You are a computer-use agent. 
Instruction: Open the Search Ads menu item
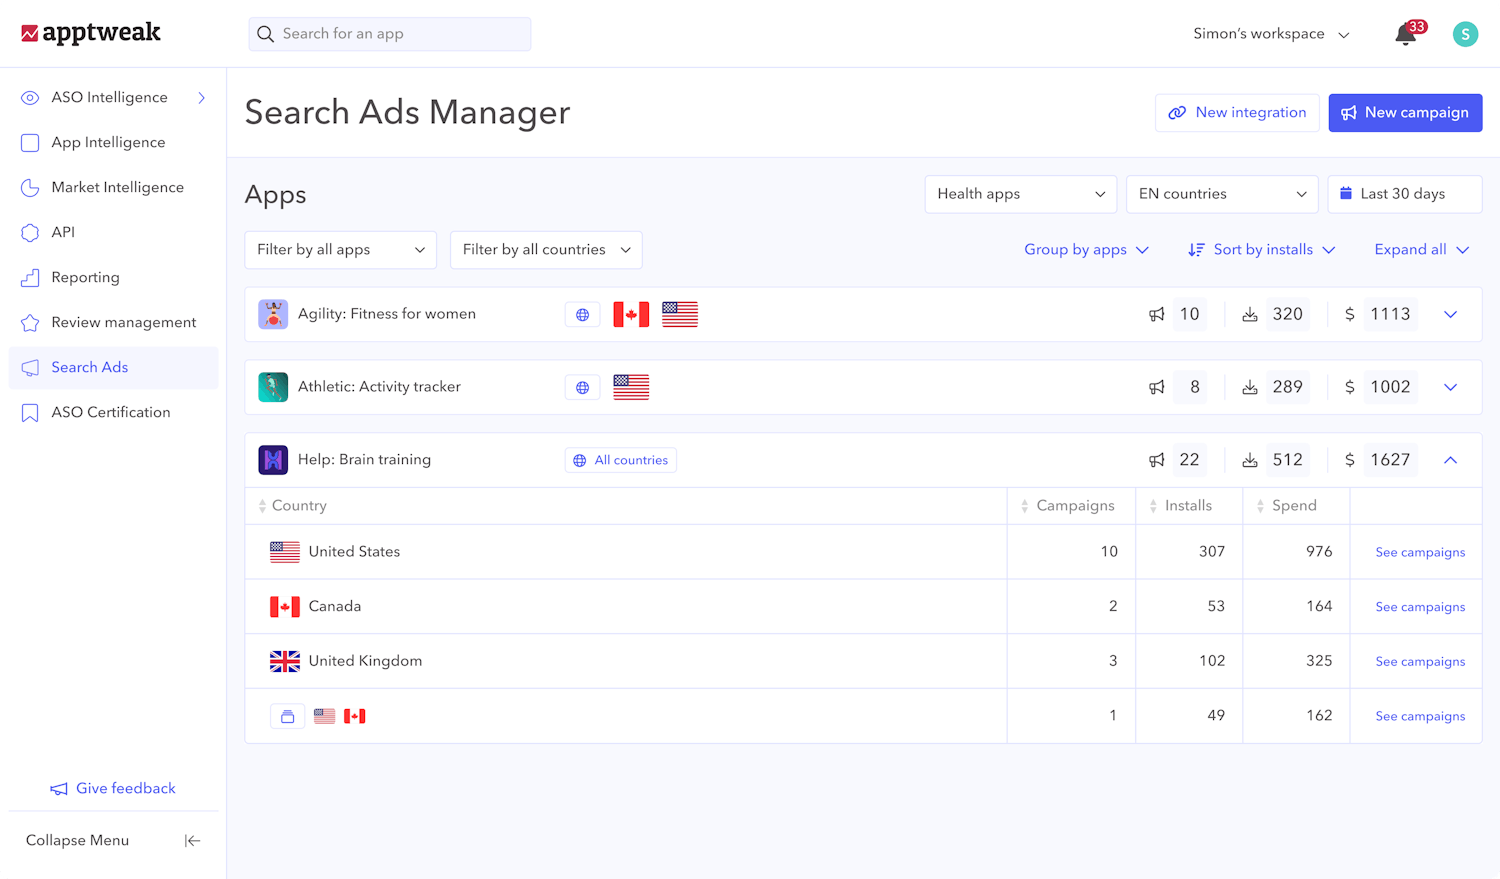point(90,367)
